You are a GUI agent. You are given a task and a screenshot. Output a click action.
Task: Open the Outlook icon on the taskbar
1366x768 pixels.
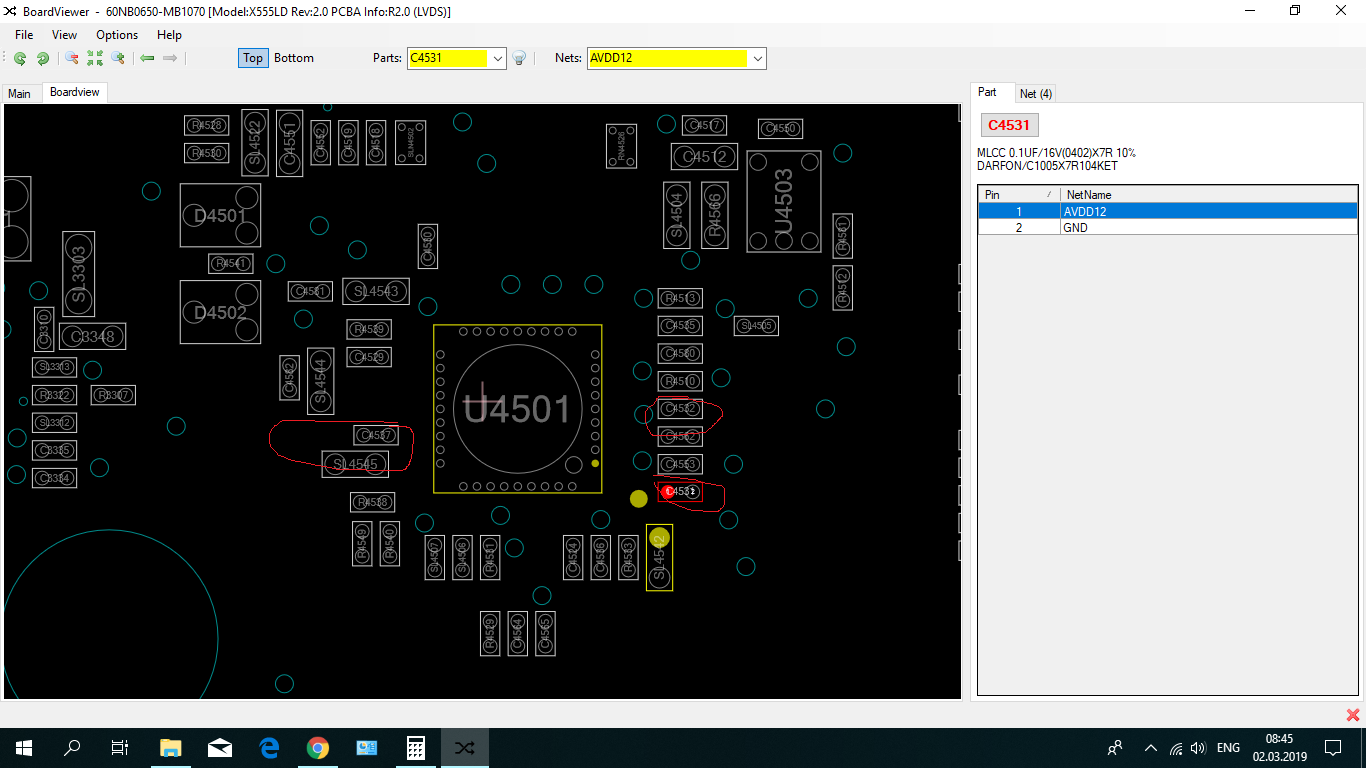(366, 747)
